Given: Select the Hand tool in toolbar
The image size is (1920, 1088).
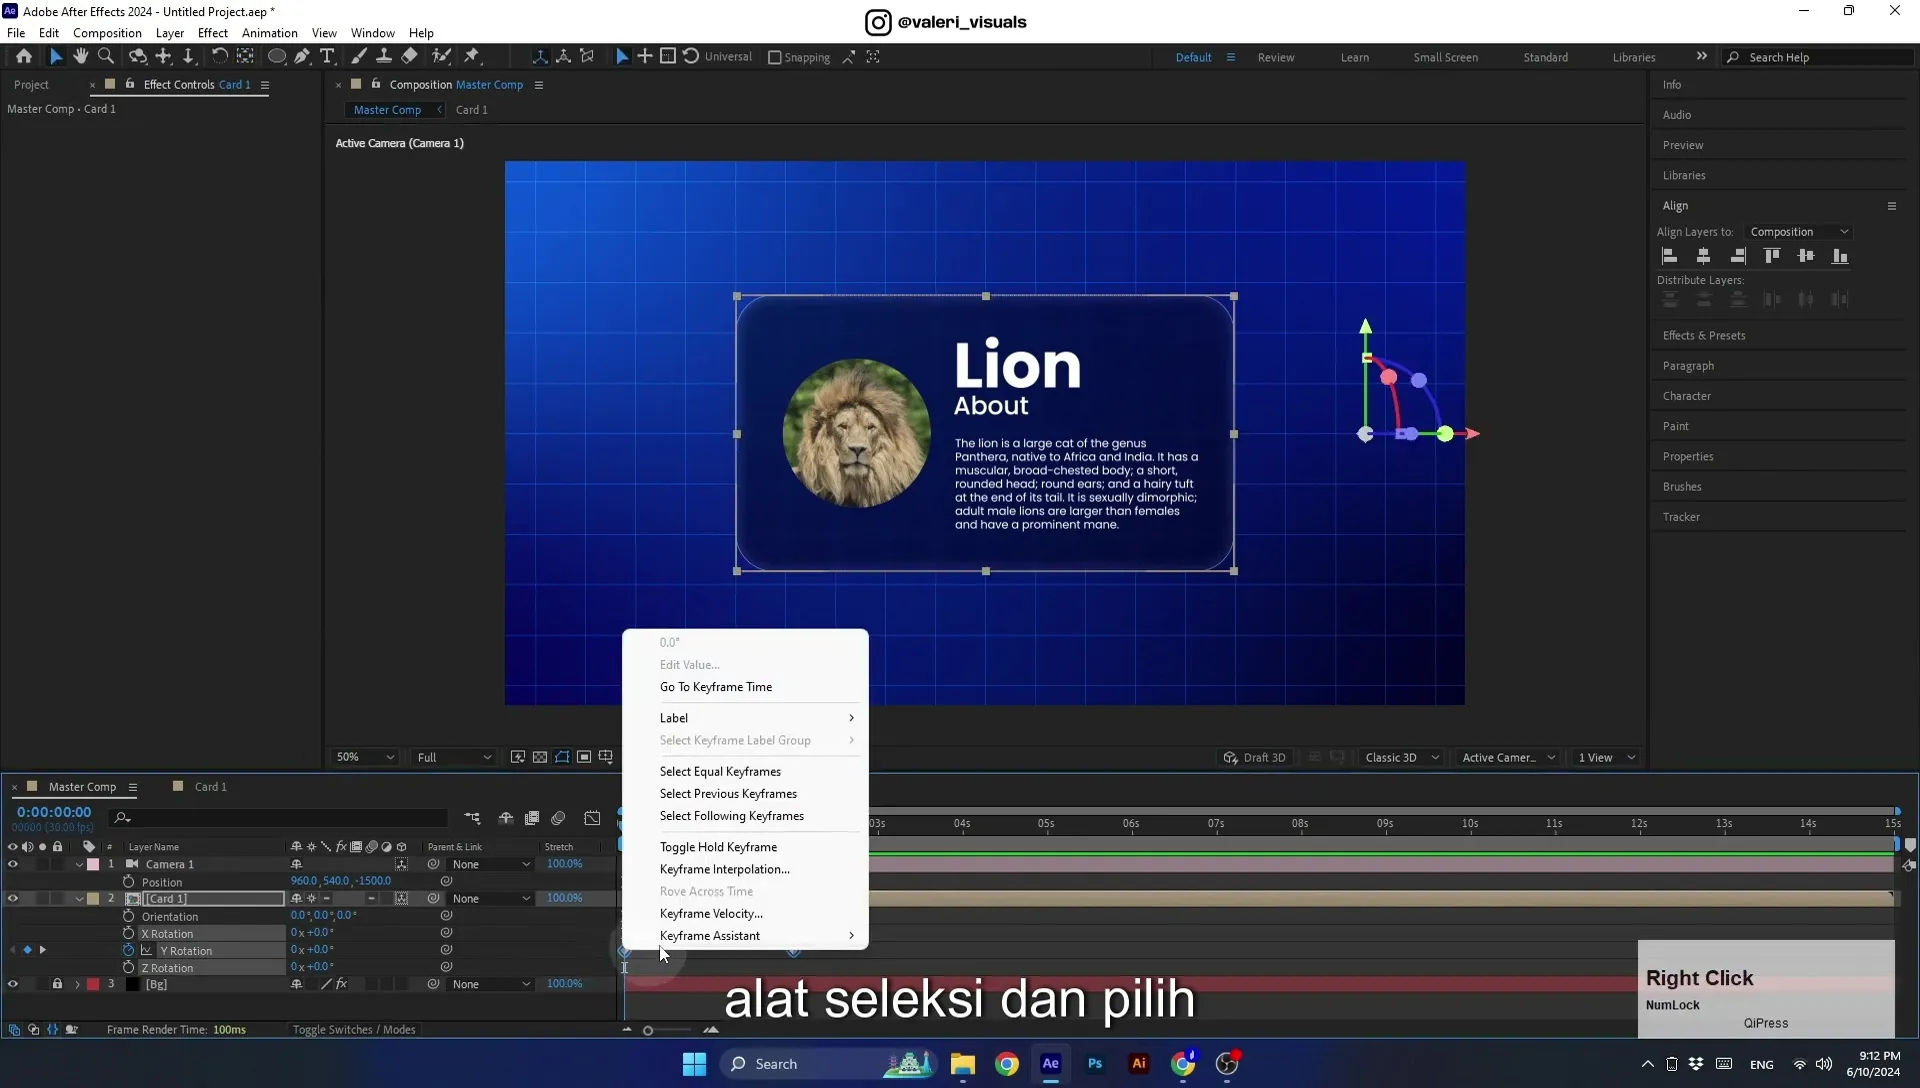Looking at the screenshot, I should pos(81,57).
